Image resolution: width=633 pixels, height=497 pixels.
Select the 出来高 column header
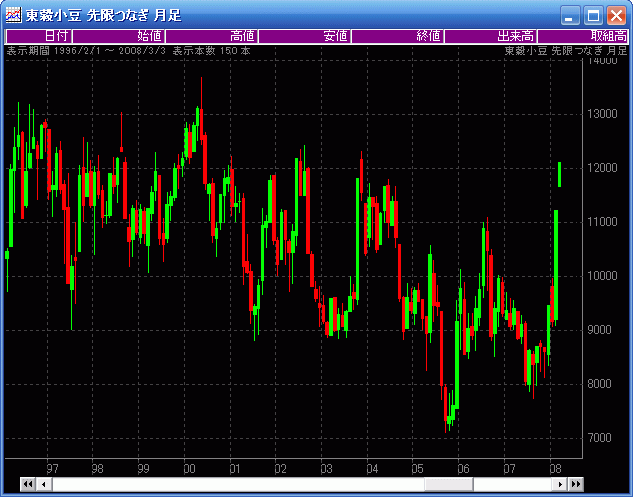click(490, 36)
